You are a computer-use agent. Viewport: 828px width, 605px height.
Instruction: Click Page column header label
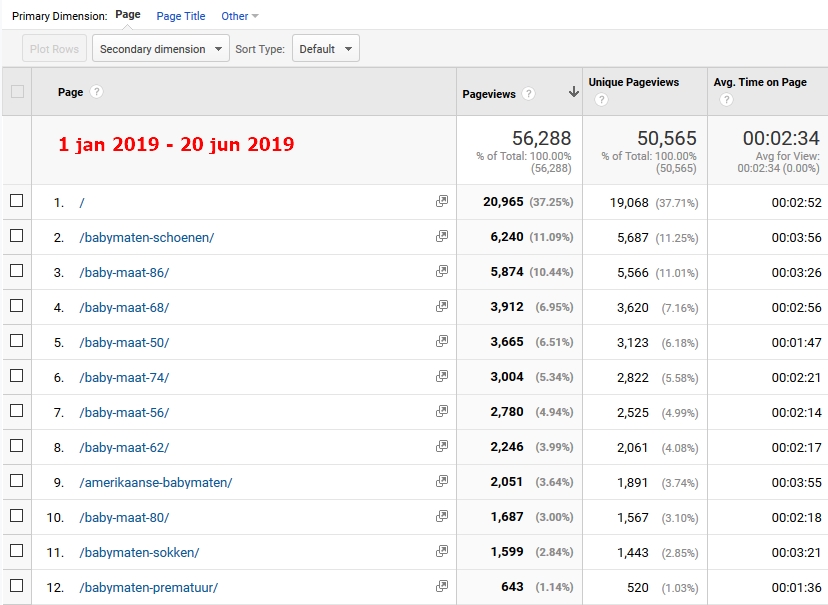tap(70, 92)
